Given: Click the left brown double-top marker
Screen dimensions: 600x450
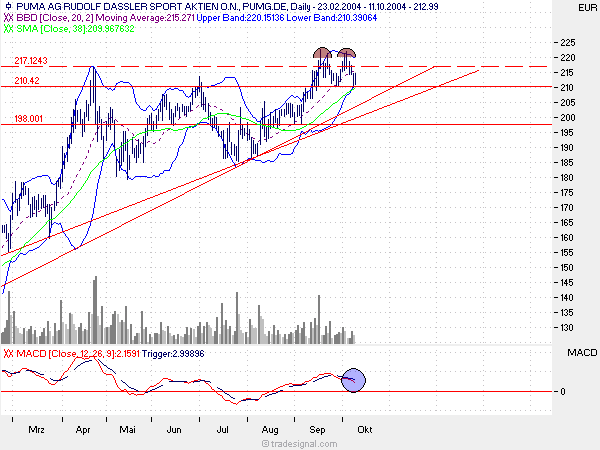Looking at the screenshot, I should [322, 53].
